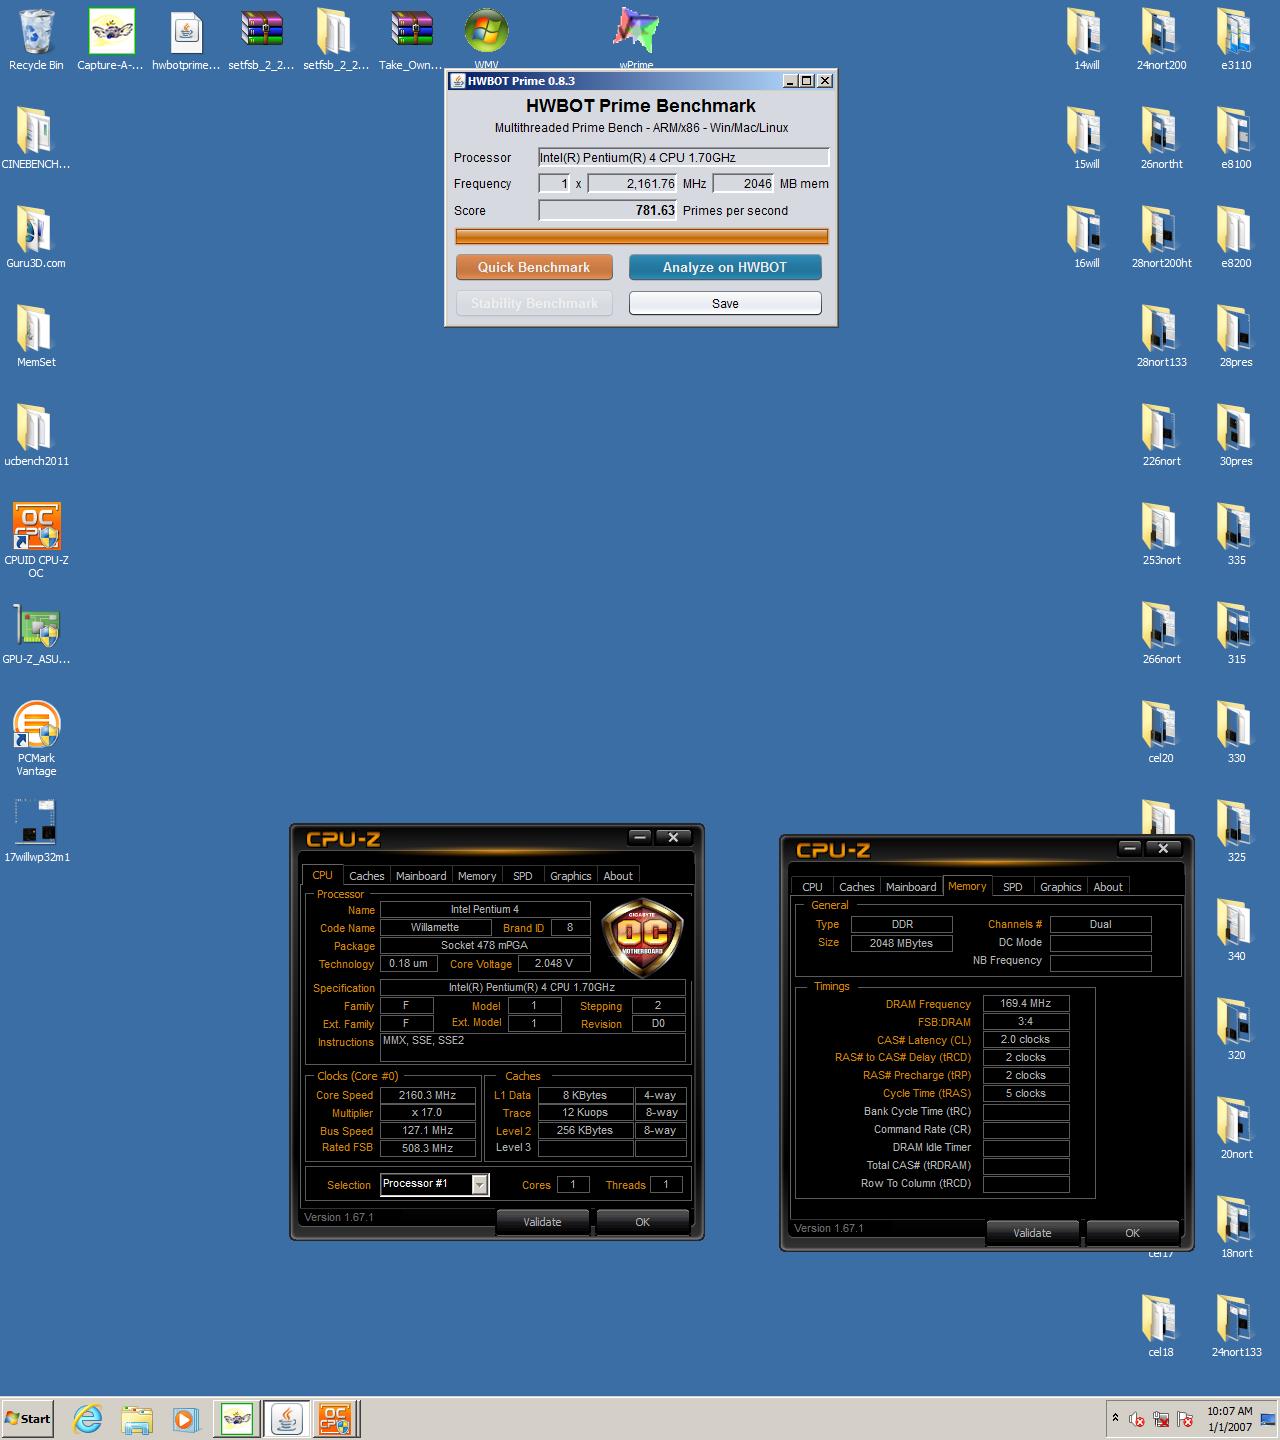This screenshot has width=1280, height=1440.
Task: Open the e3110 folder
Action: (x=1236, y=40)
